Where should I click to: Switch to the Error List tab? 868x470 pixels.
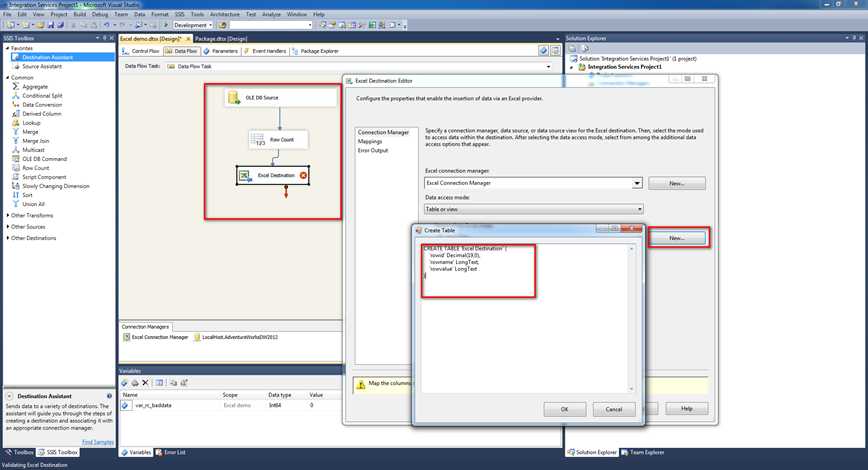[x=170, y=452]
